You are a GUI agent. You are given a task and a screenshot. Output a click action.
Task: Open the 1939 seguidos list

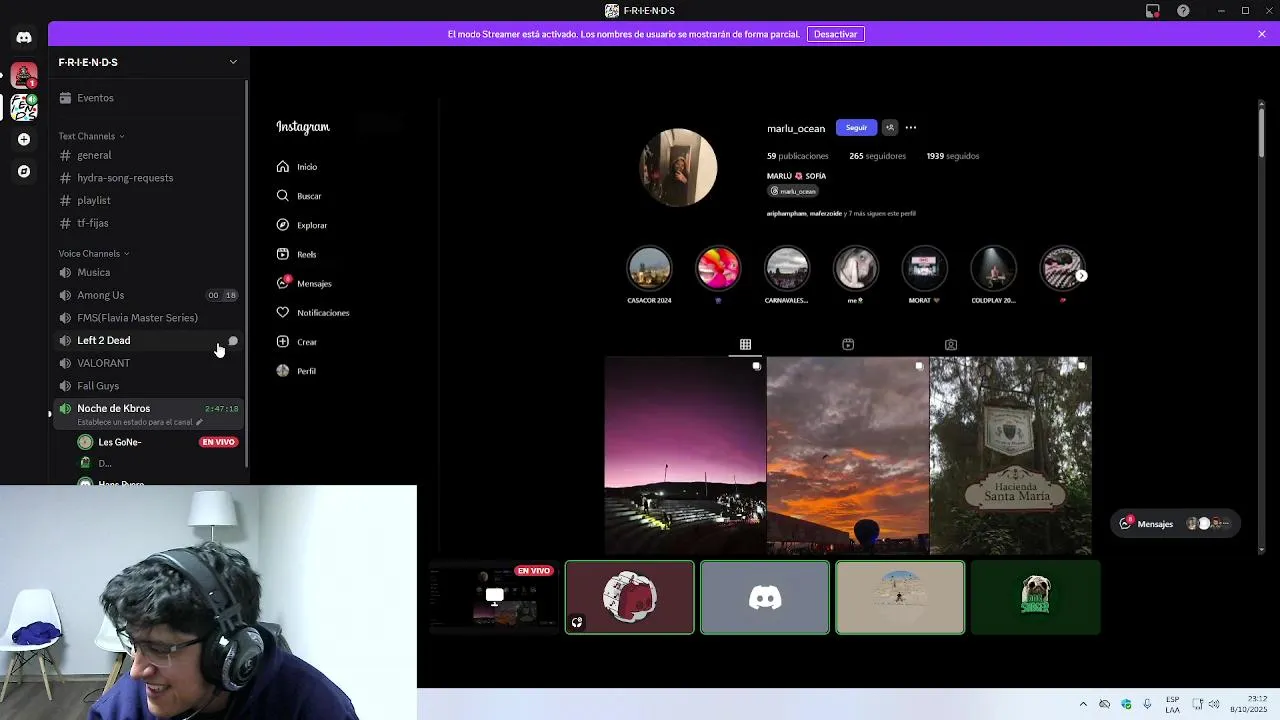(952, 156)
